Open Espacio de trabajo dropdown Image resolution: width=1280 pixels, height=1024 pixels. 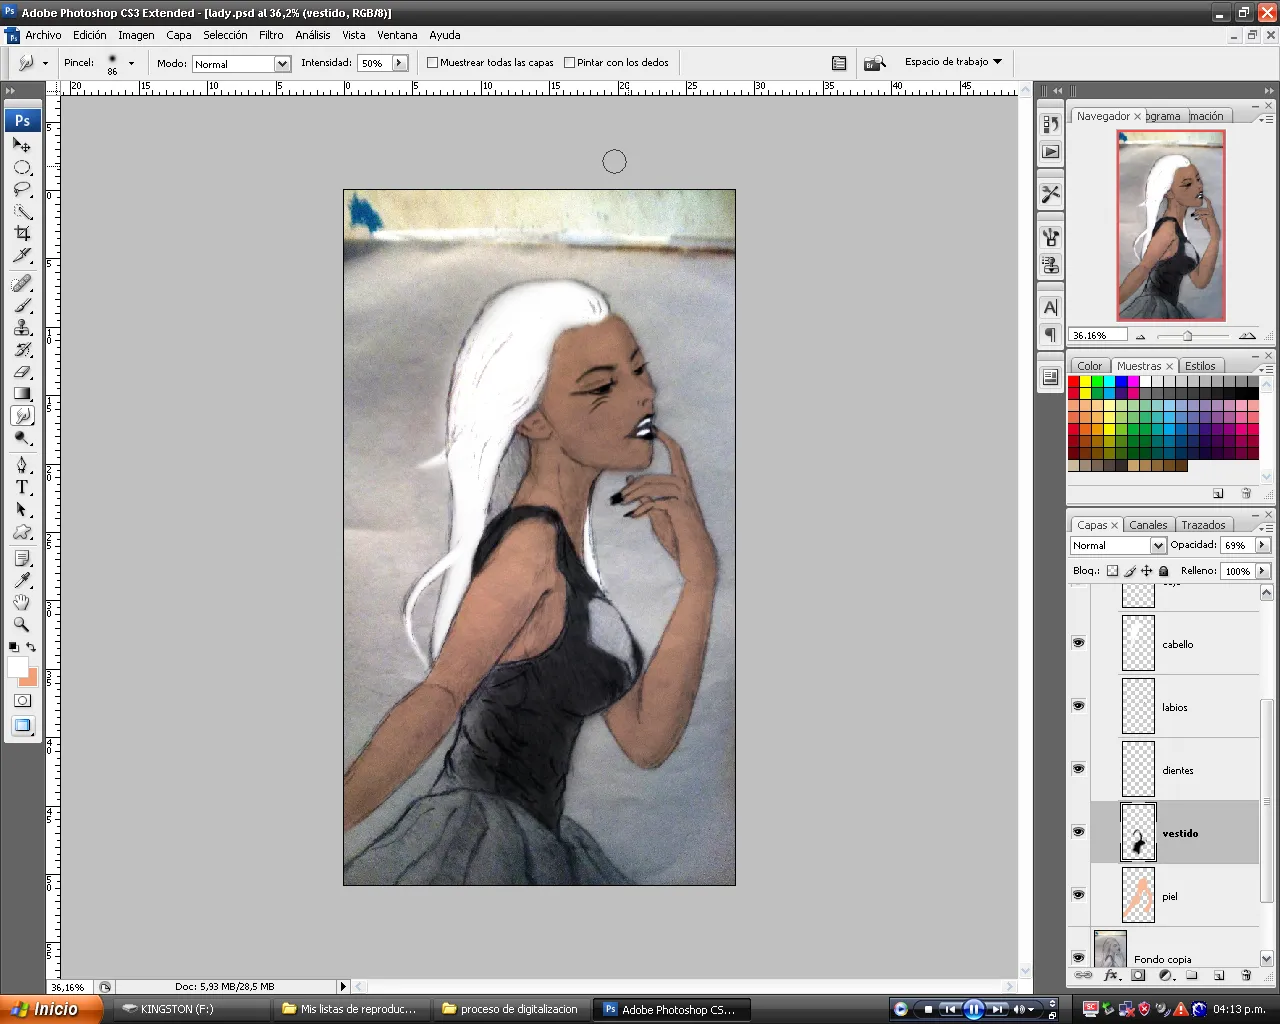point(953,62)
